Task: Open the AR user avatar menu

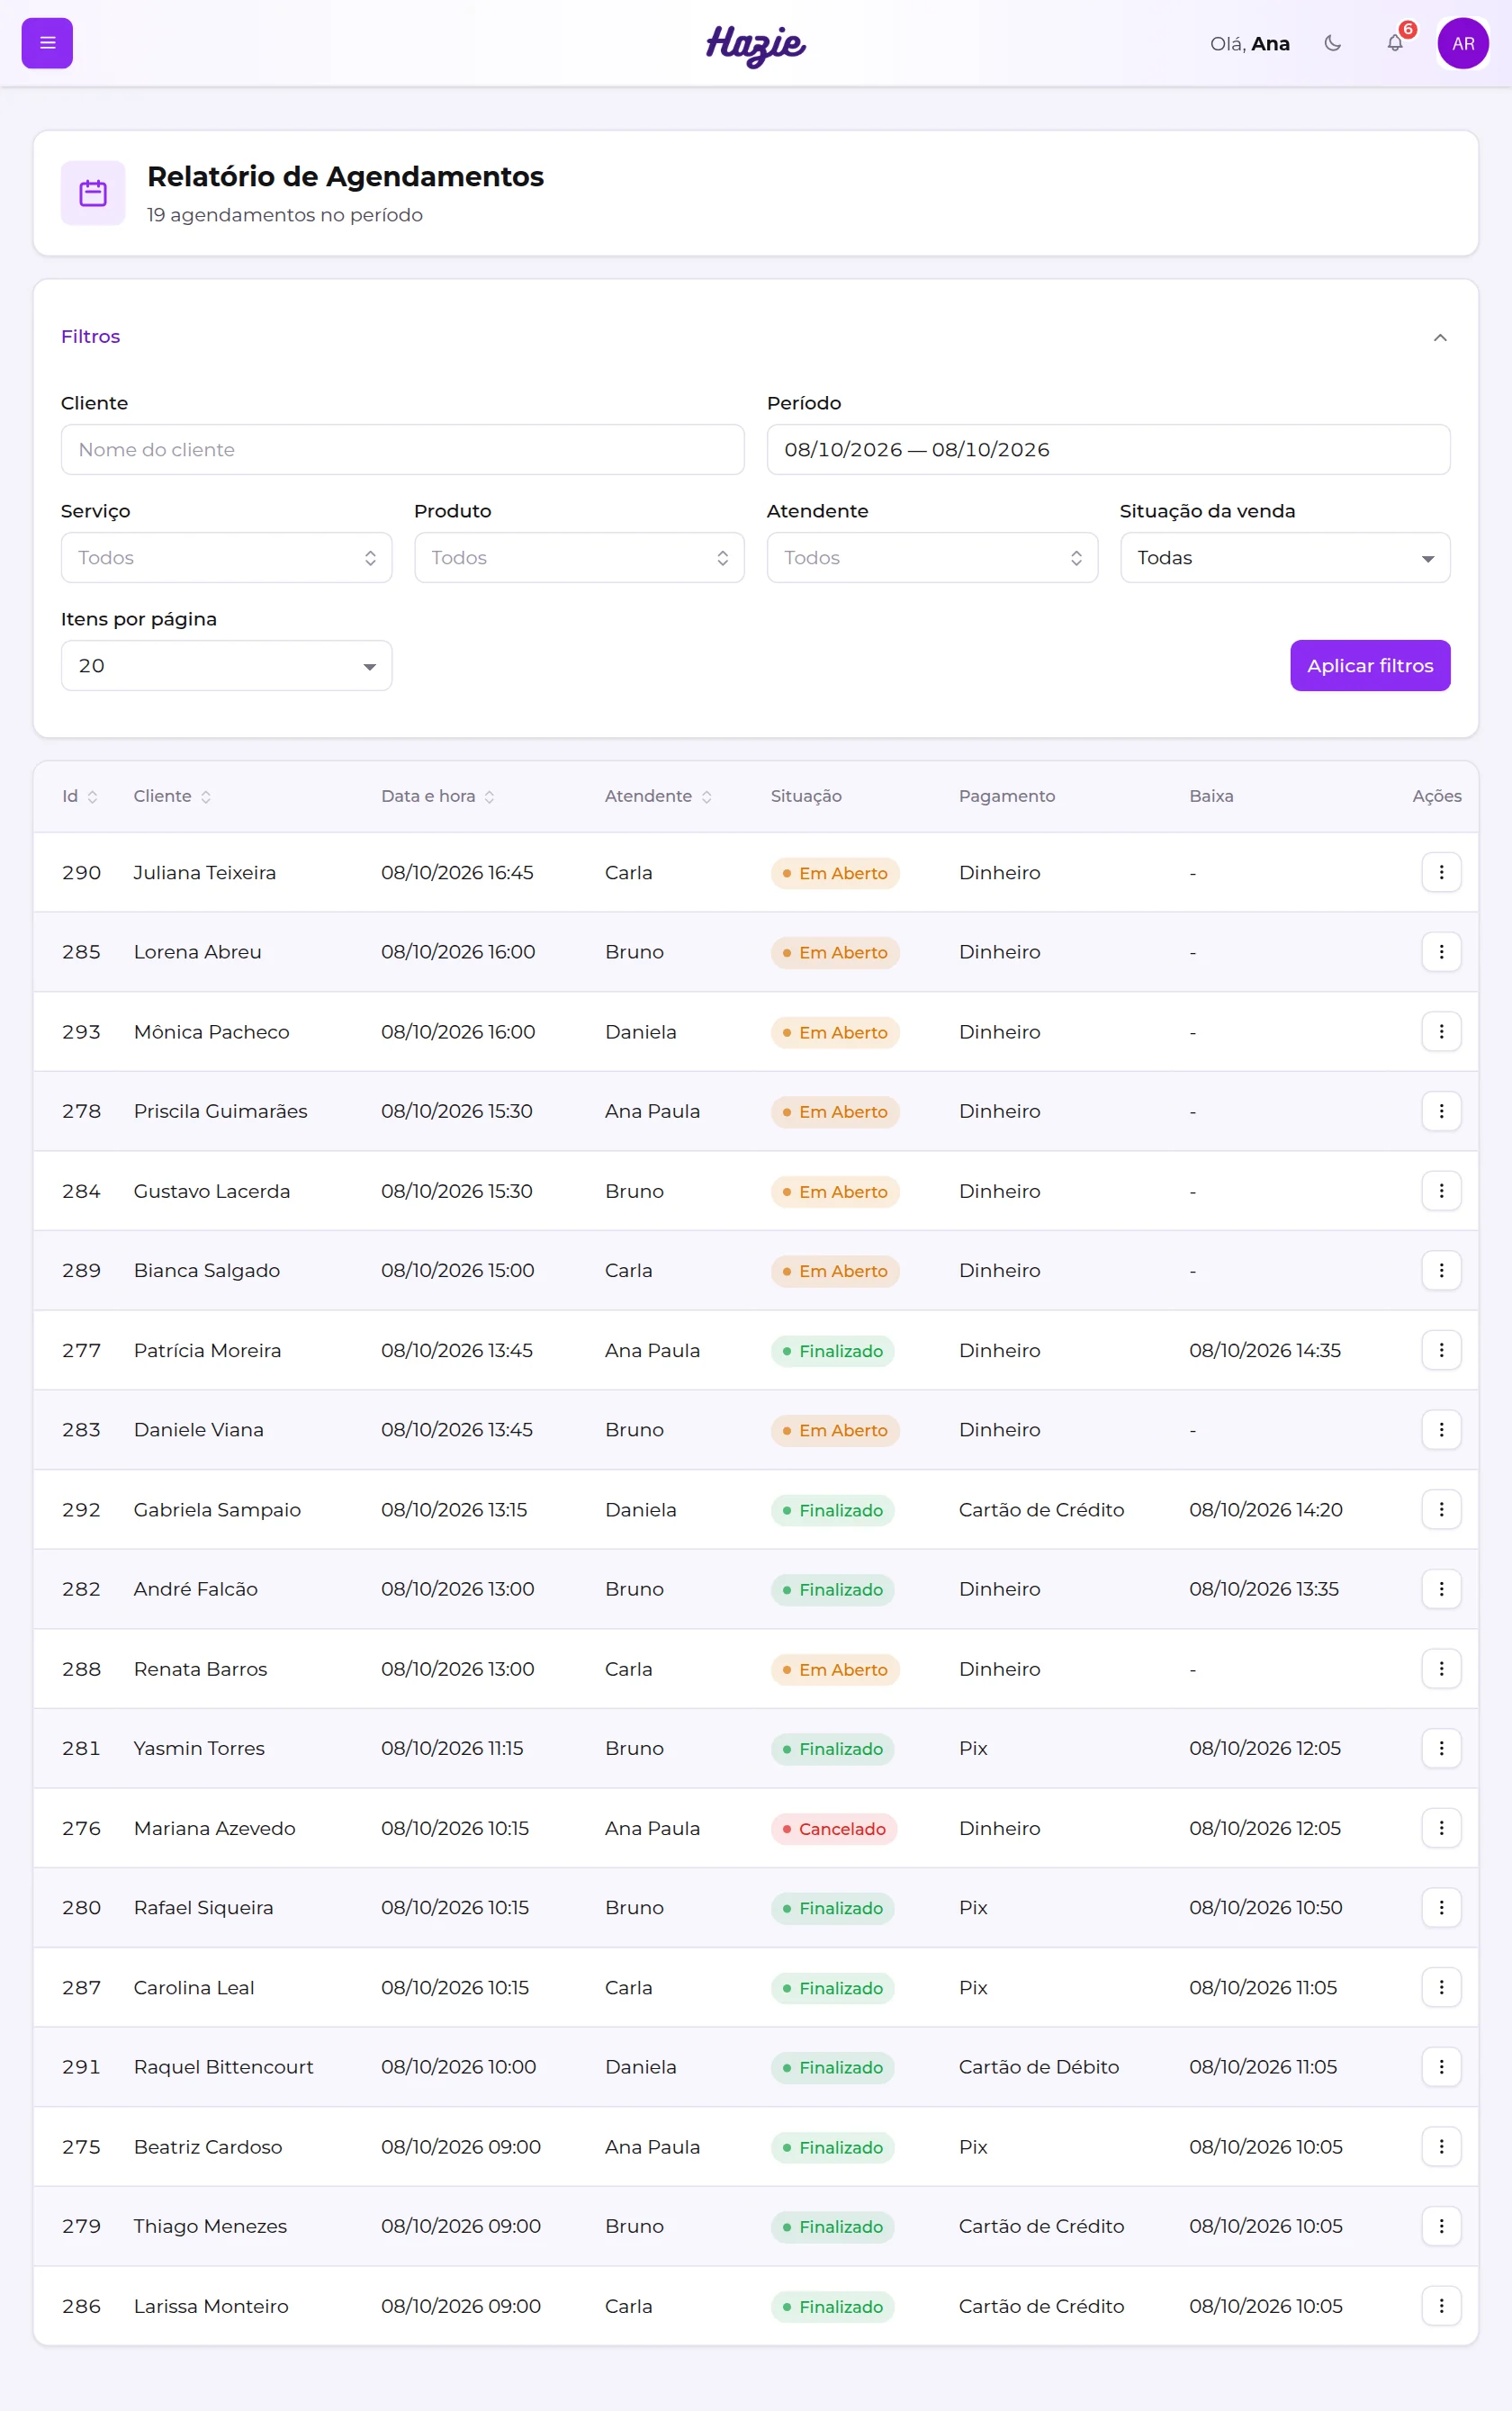Action: (x=1462, y=43)
